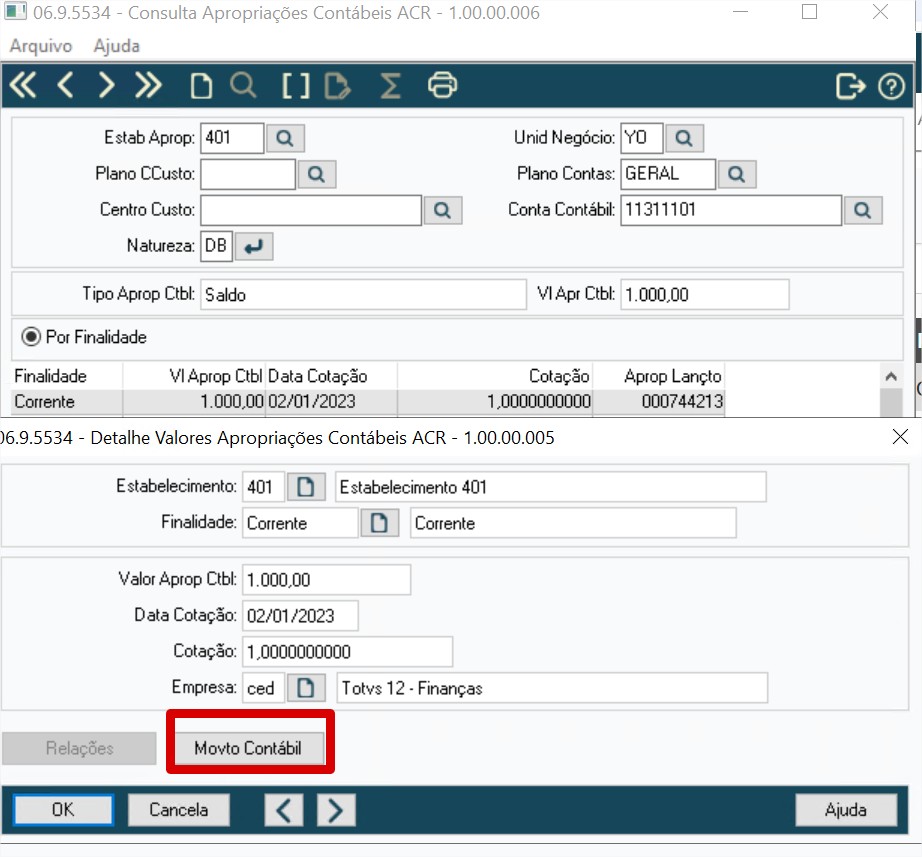Click the Relações button
The height and width of the screenshot is (857, 922).
79,748
